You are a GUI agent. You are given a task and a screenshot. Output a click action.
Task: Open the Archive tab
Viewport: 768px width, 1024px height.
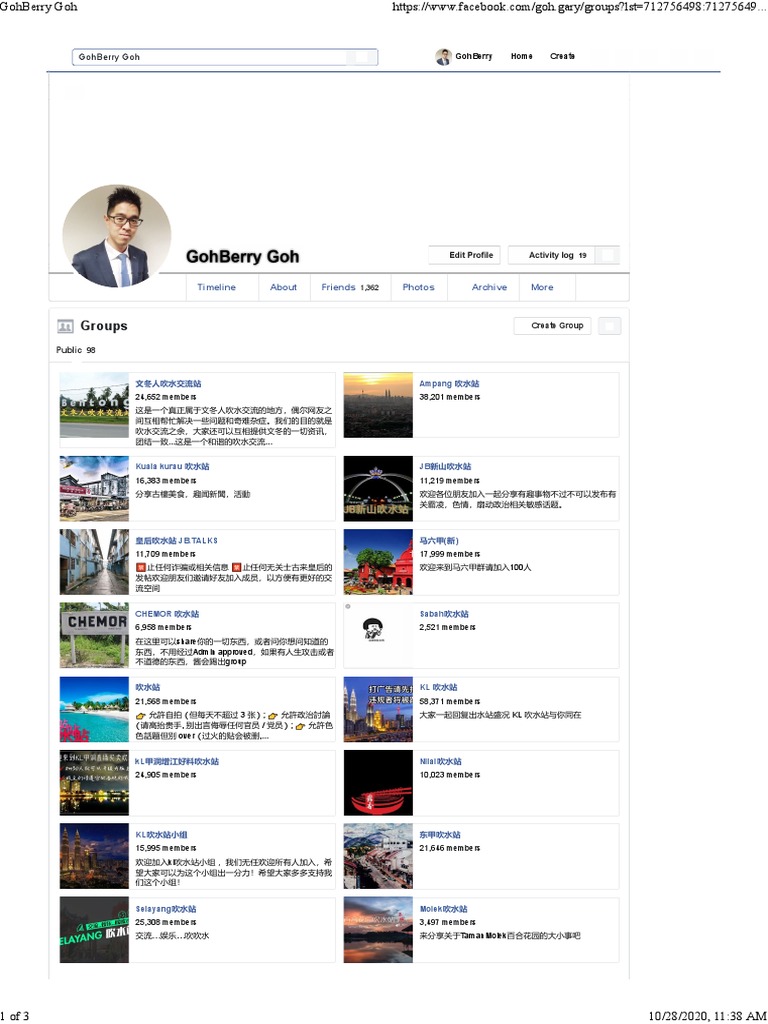[489, 287]
